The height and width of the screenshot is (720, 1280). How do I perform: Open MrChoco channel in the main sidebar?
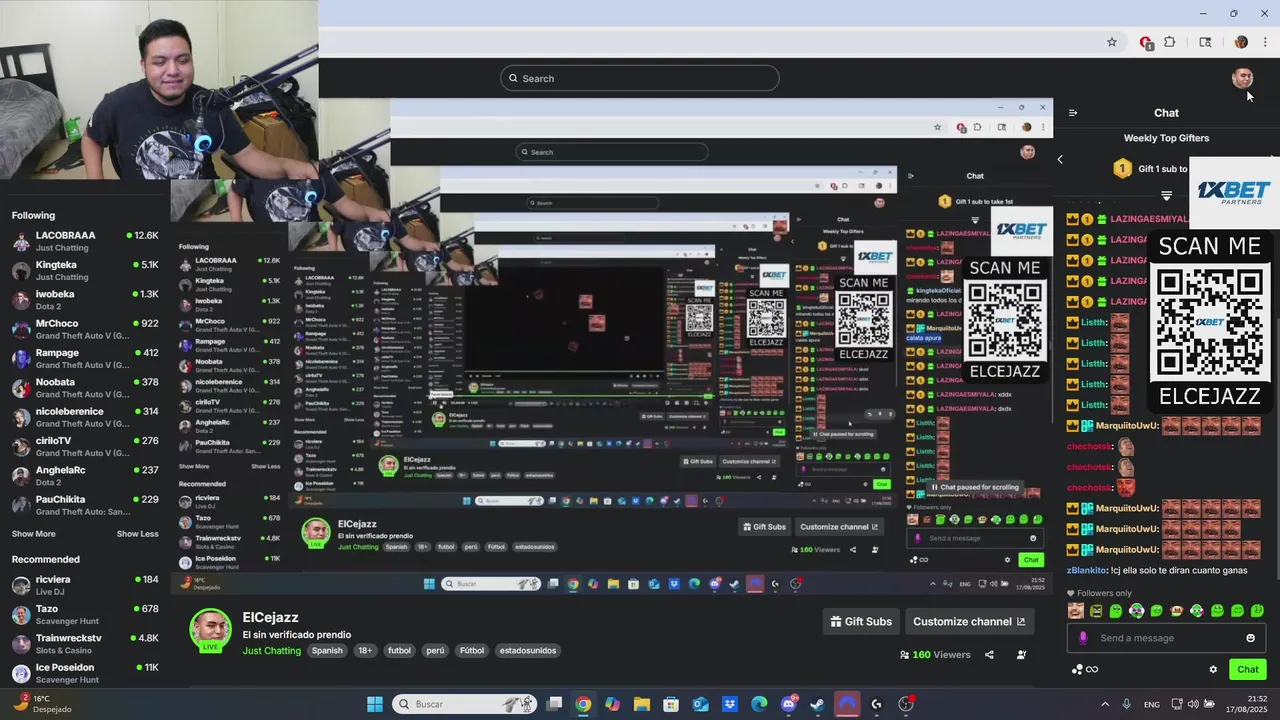[85, 329]
